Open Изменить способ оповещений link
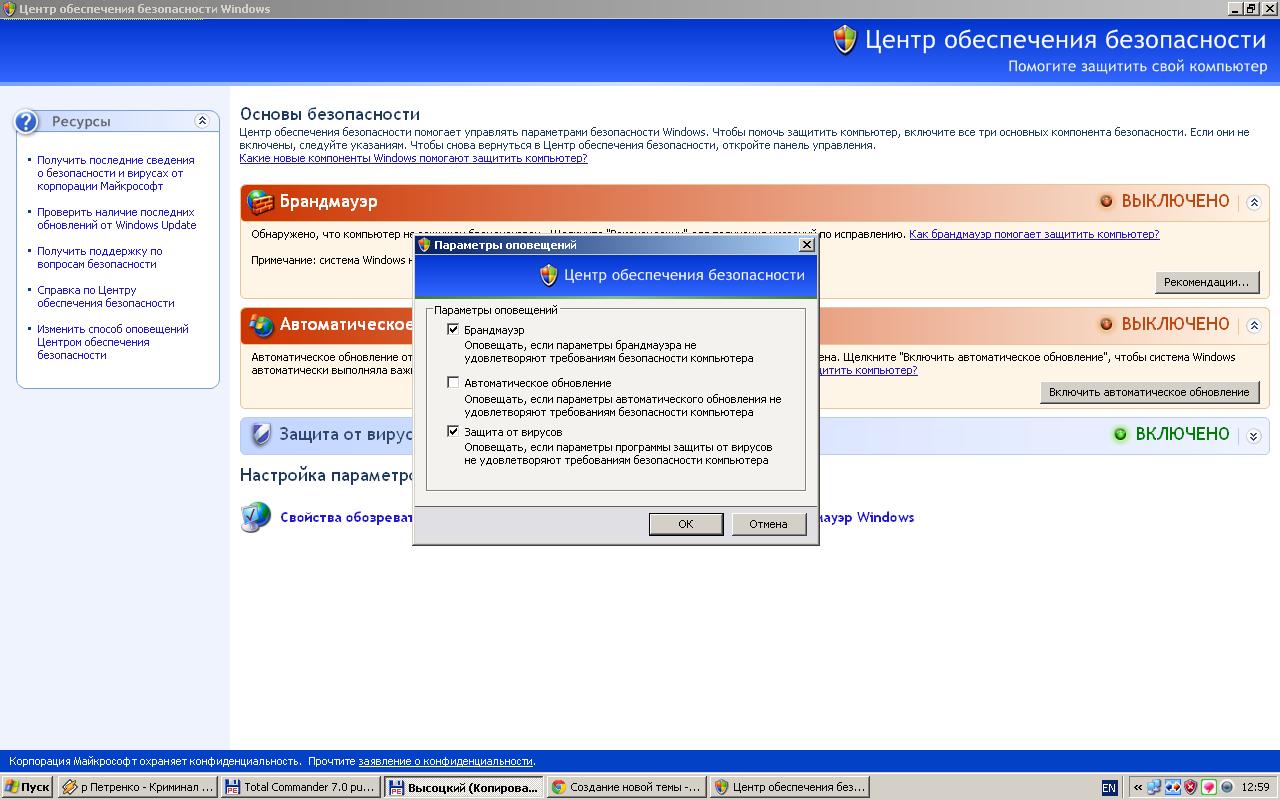This screenshot has width=1280, height=800. point(113,342)
